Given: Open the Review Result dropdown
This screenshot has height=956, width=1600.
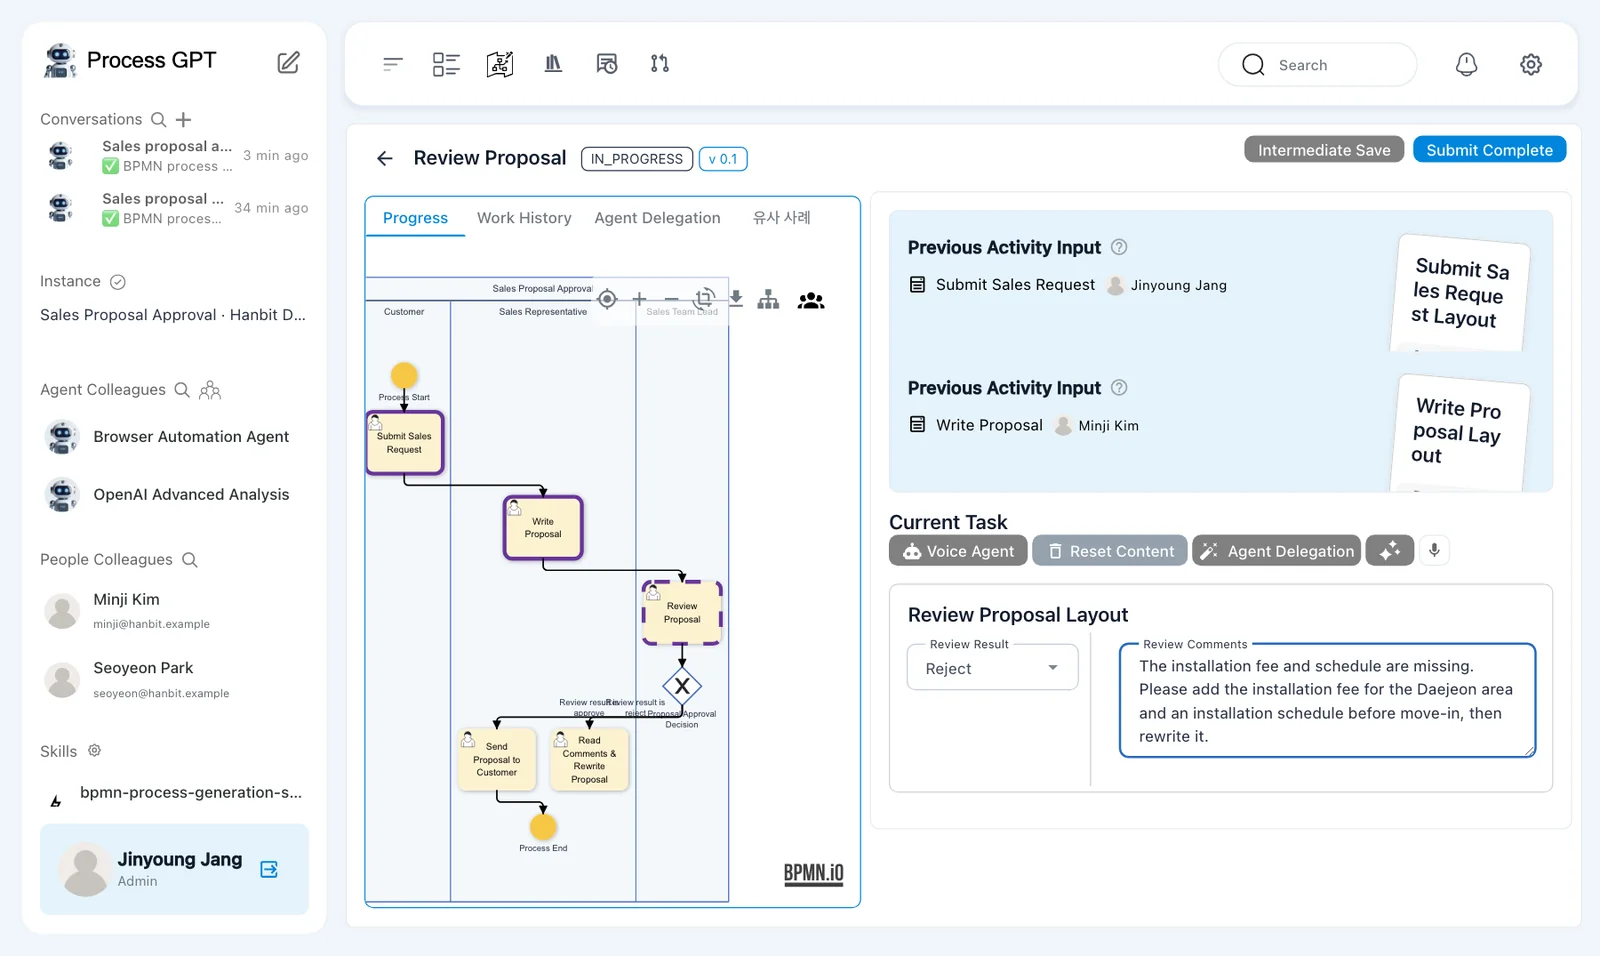Looking at the screenshot, I should [992, 668].
